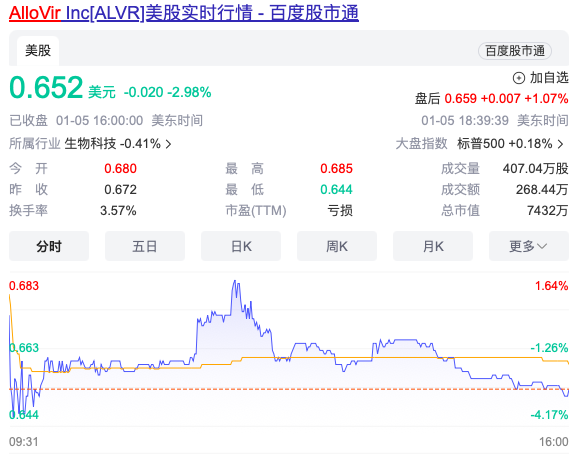Click the chart percent label -4.17%

pyautogui.click(x=549, y=415)
